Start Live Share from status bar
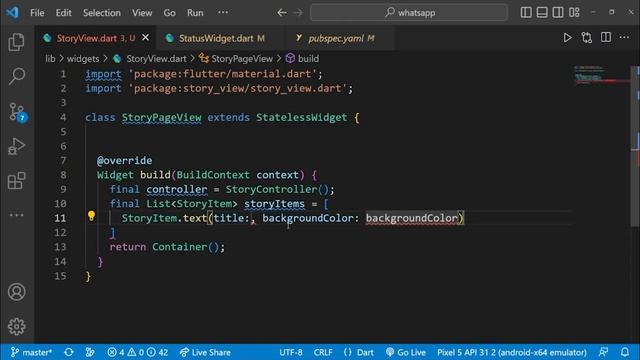640x360 pixels. 205,352
